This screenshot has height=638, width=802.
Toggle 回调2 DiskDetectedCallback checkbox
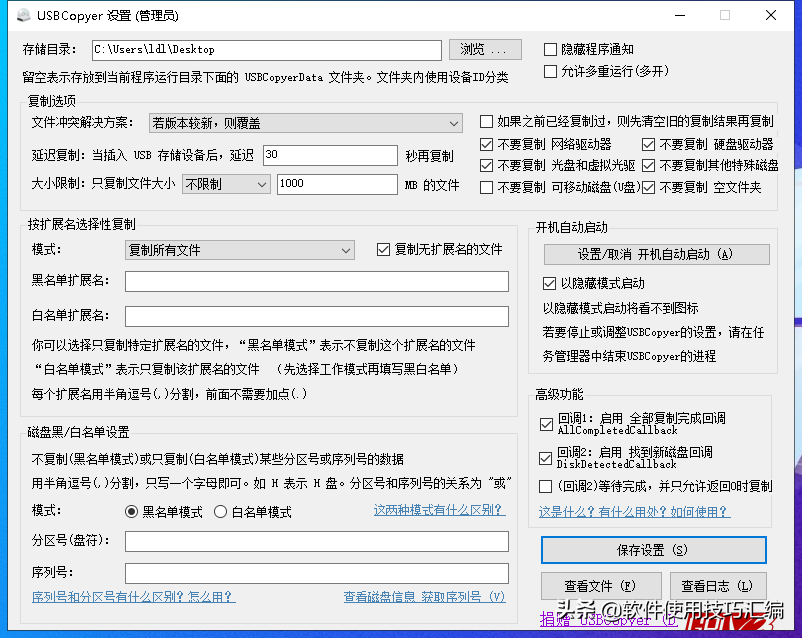click(545, 458)
